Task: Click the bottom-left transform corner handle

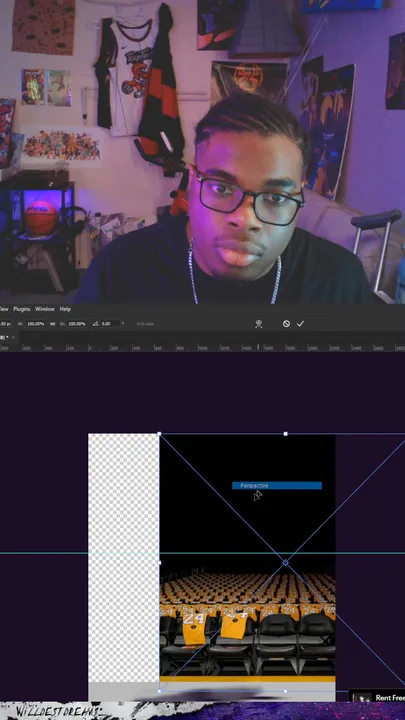Action: (159, 691)
